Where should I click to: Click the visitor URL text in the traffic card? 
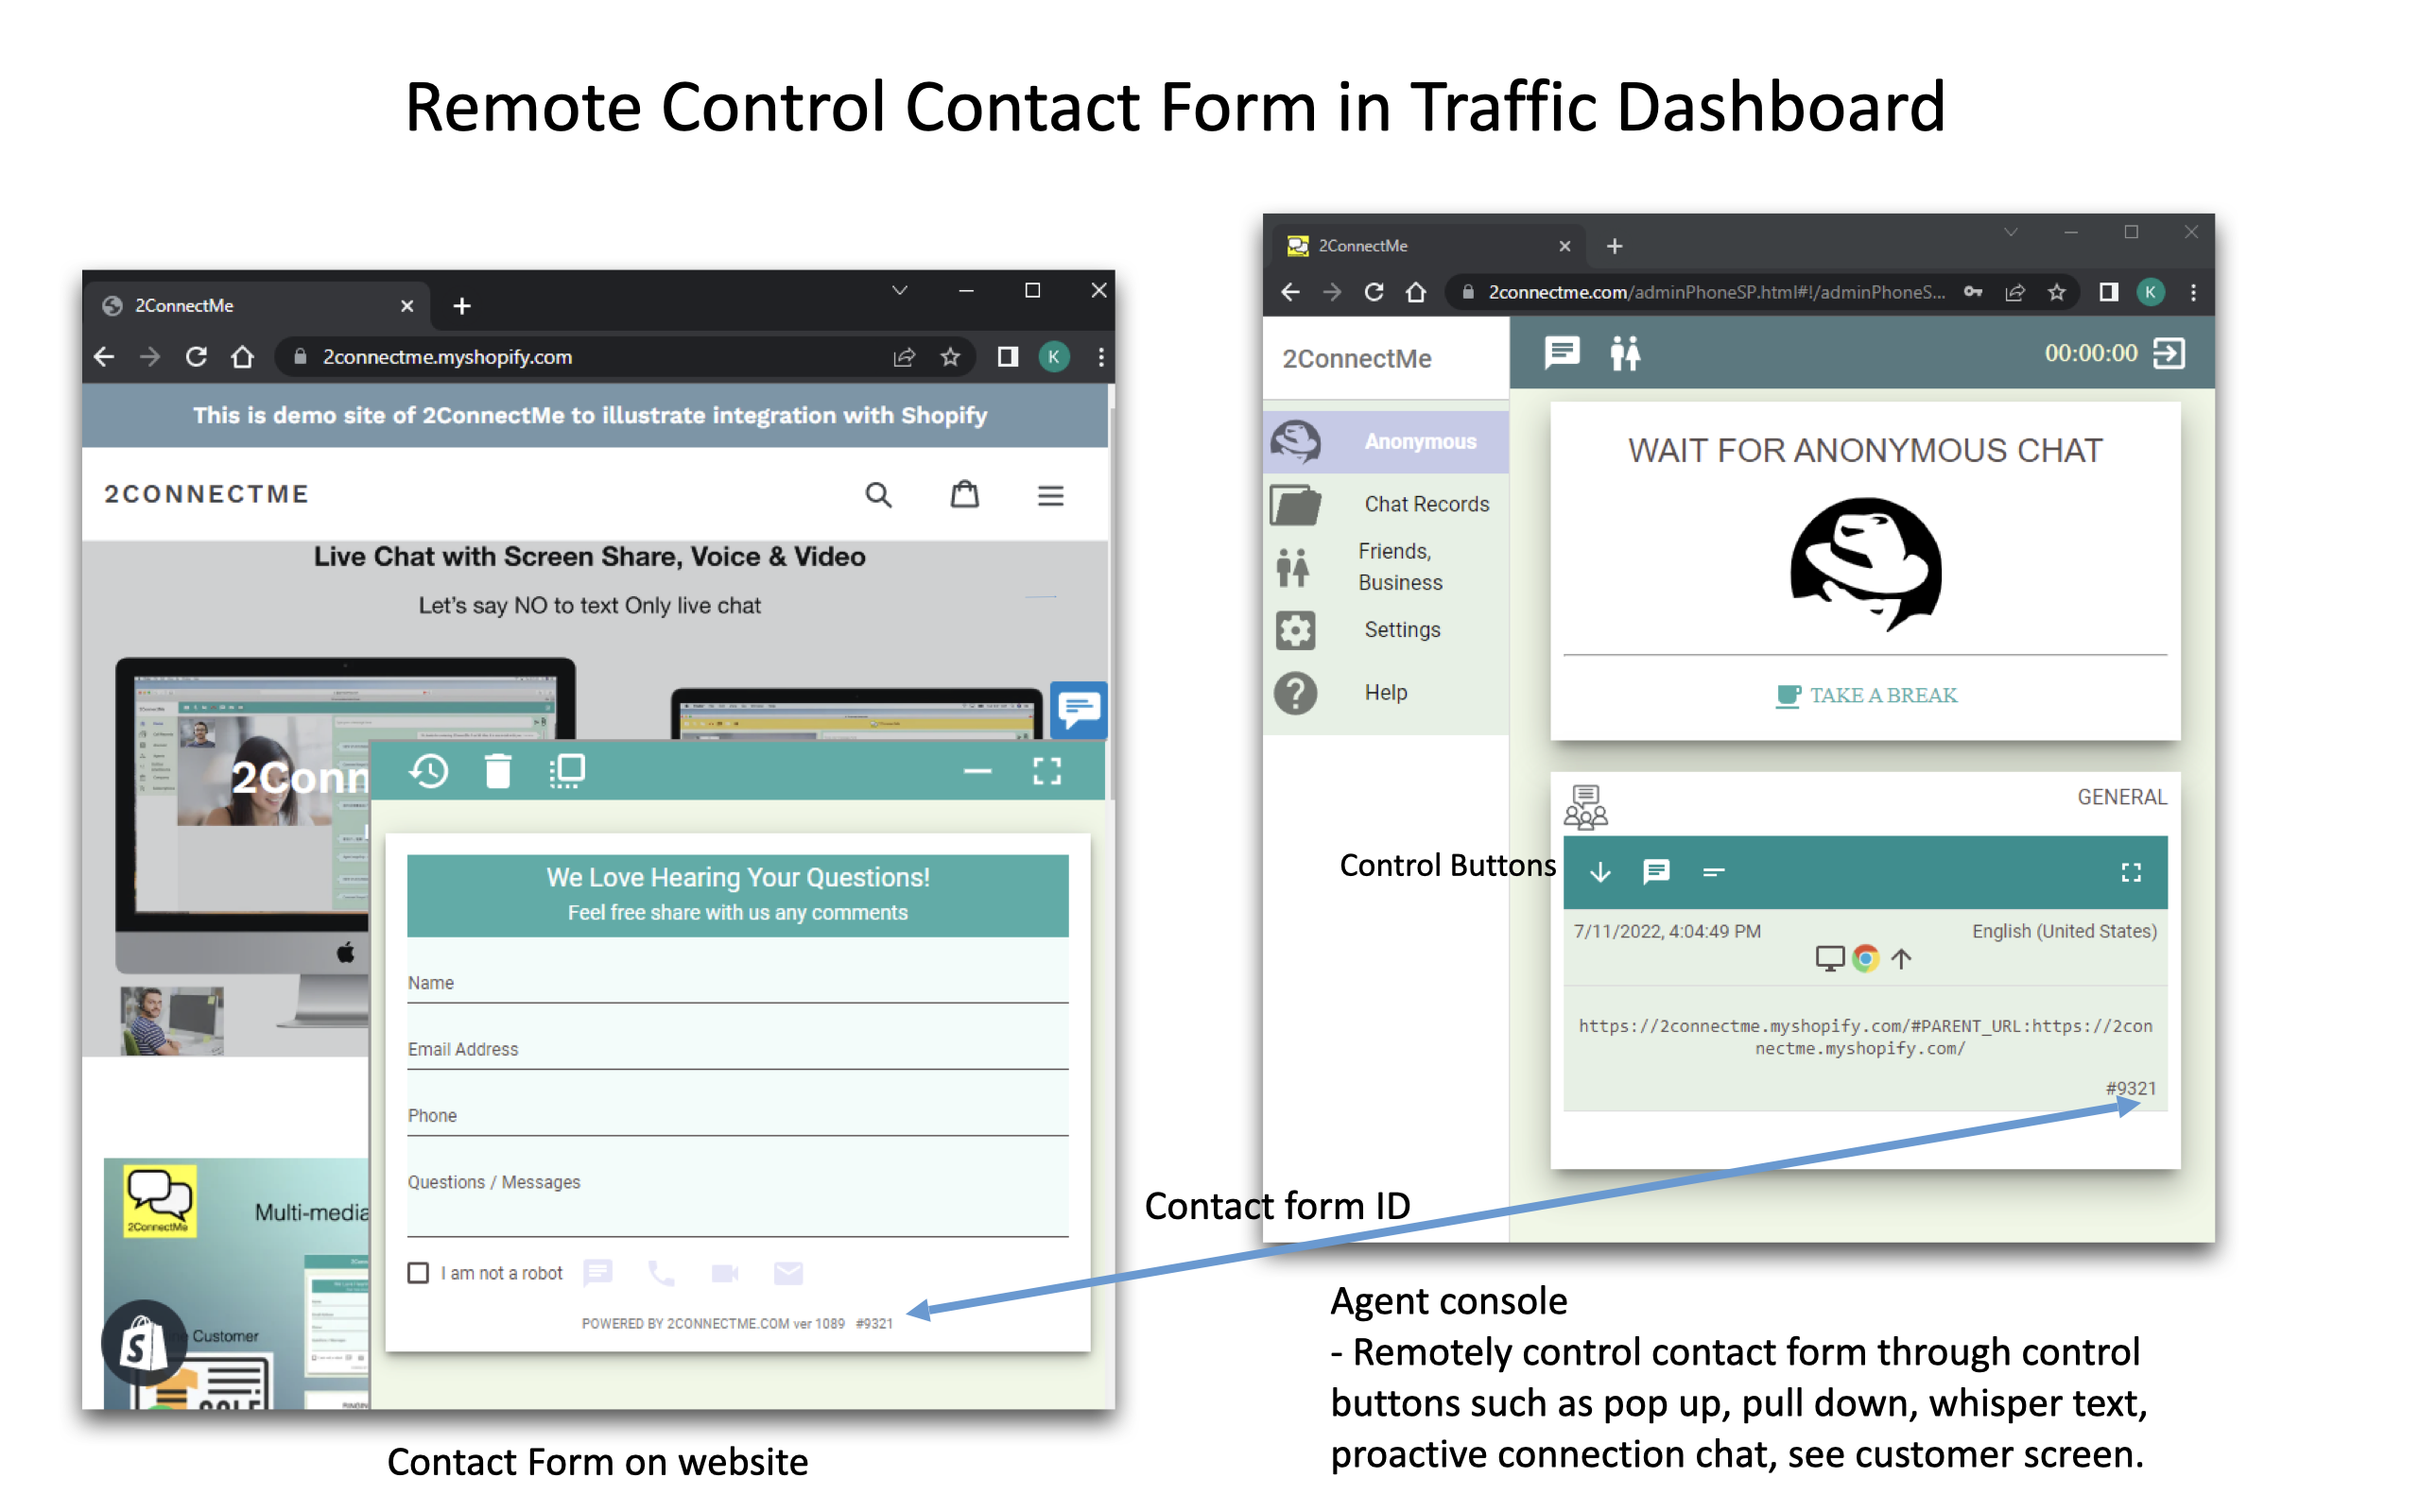[1865, 1037]
